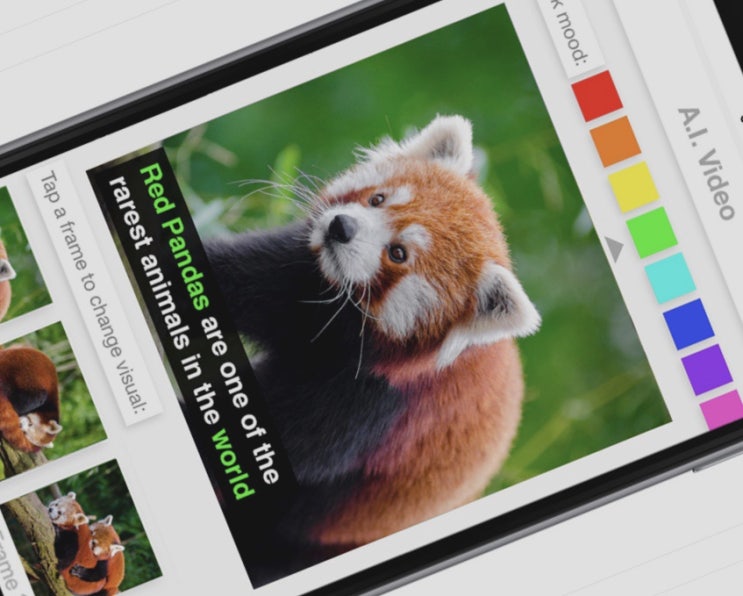Choose the blue mood color swatch
This screenshot has height=596, width=743.
[689, 324]
